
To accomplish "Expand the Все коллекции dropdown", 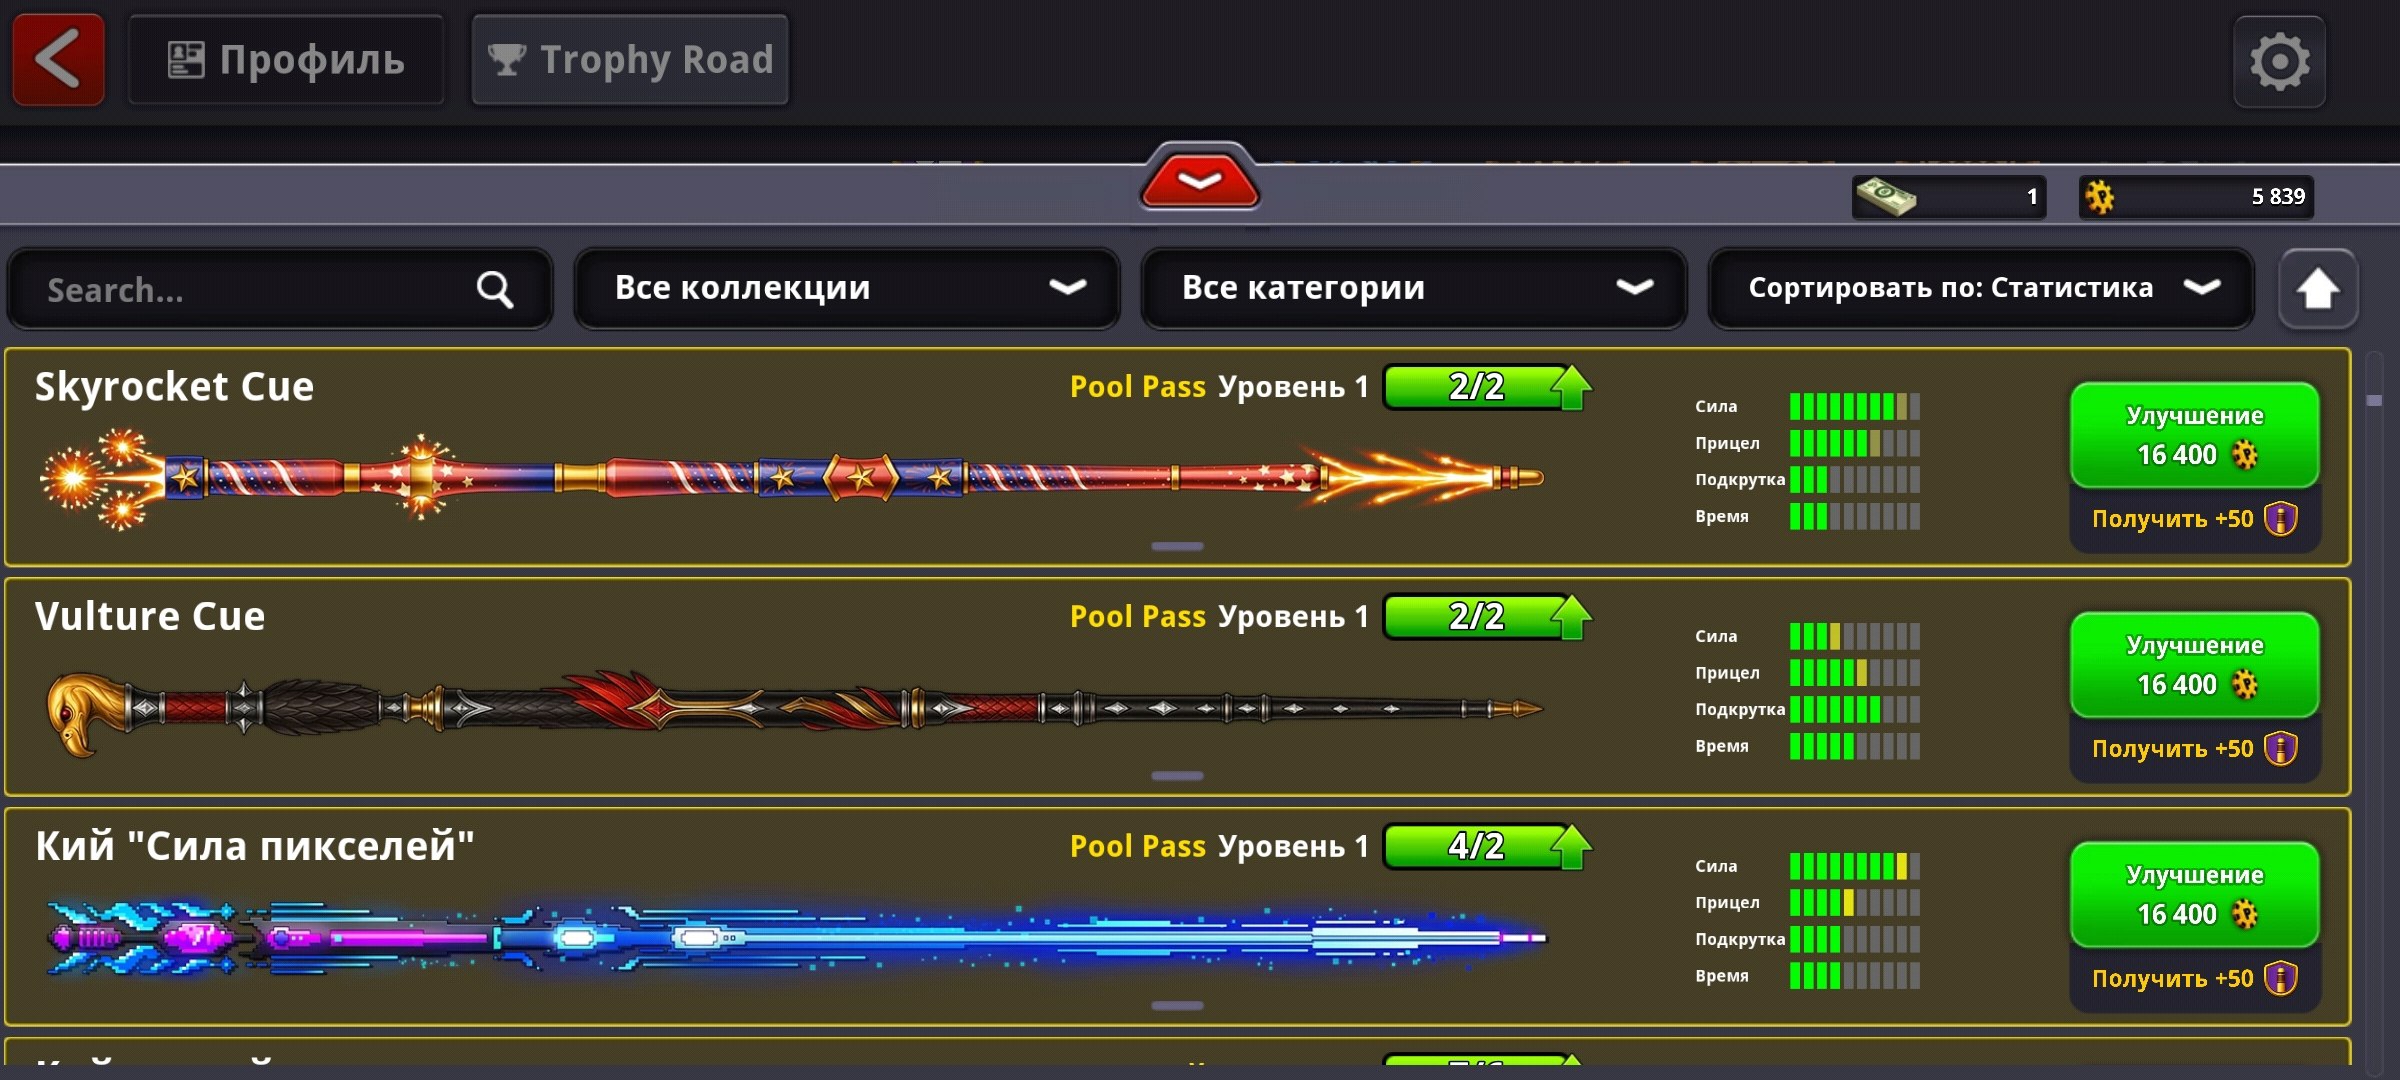I will (x=847, y=288).
